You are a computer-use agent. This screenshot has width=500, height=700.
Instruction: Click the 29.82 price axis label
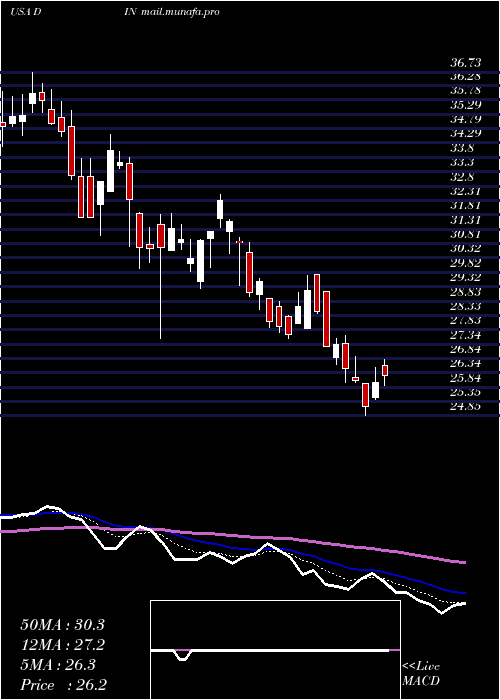465,263
